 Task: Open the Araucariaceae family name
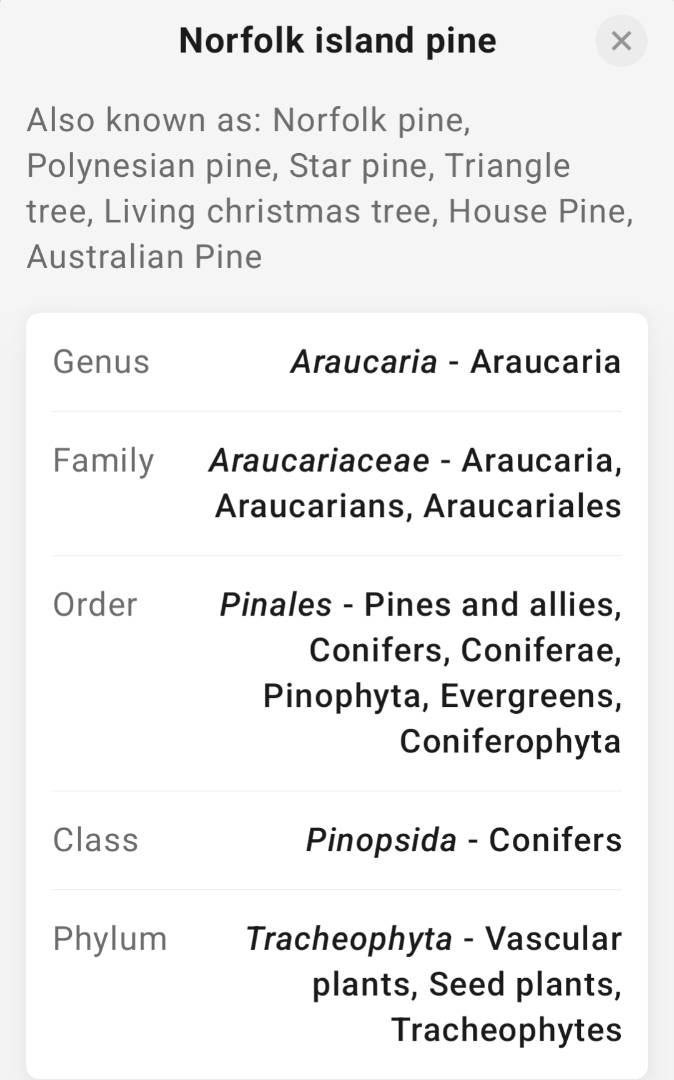[318, 460]
